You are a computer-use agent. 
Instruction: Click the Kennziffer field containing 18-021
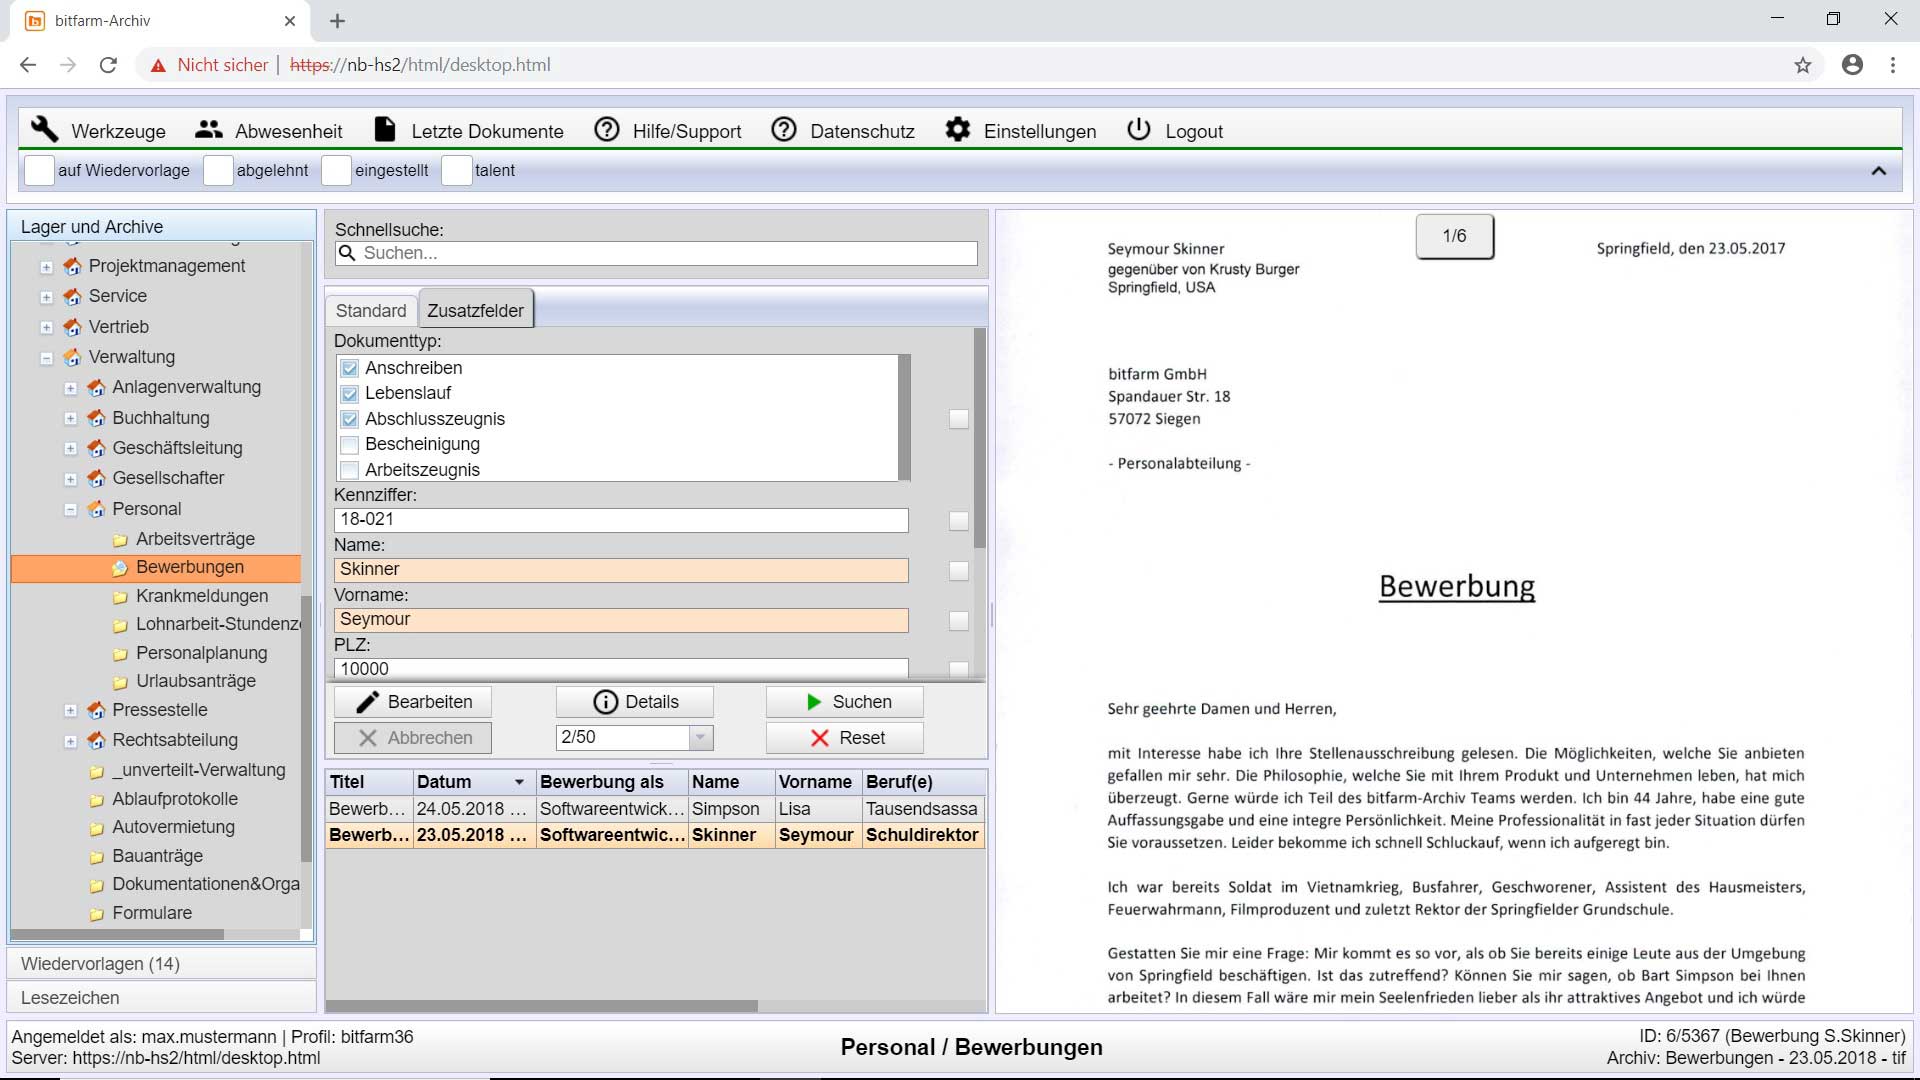(621, 520)
